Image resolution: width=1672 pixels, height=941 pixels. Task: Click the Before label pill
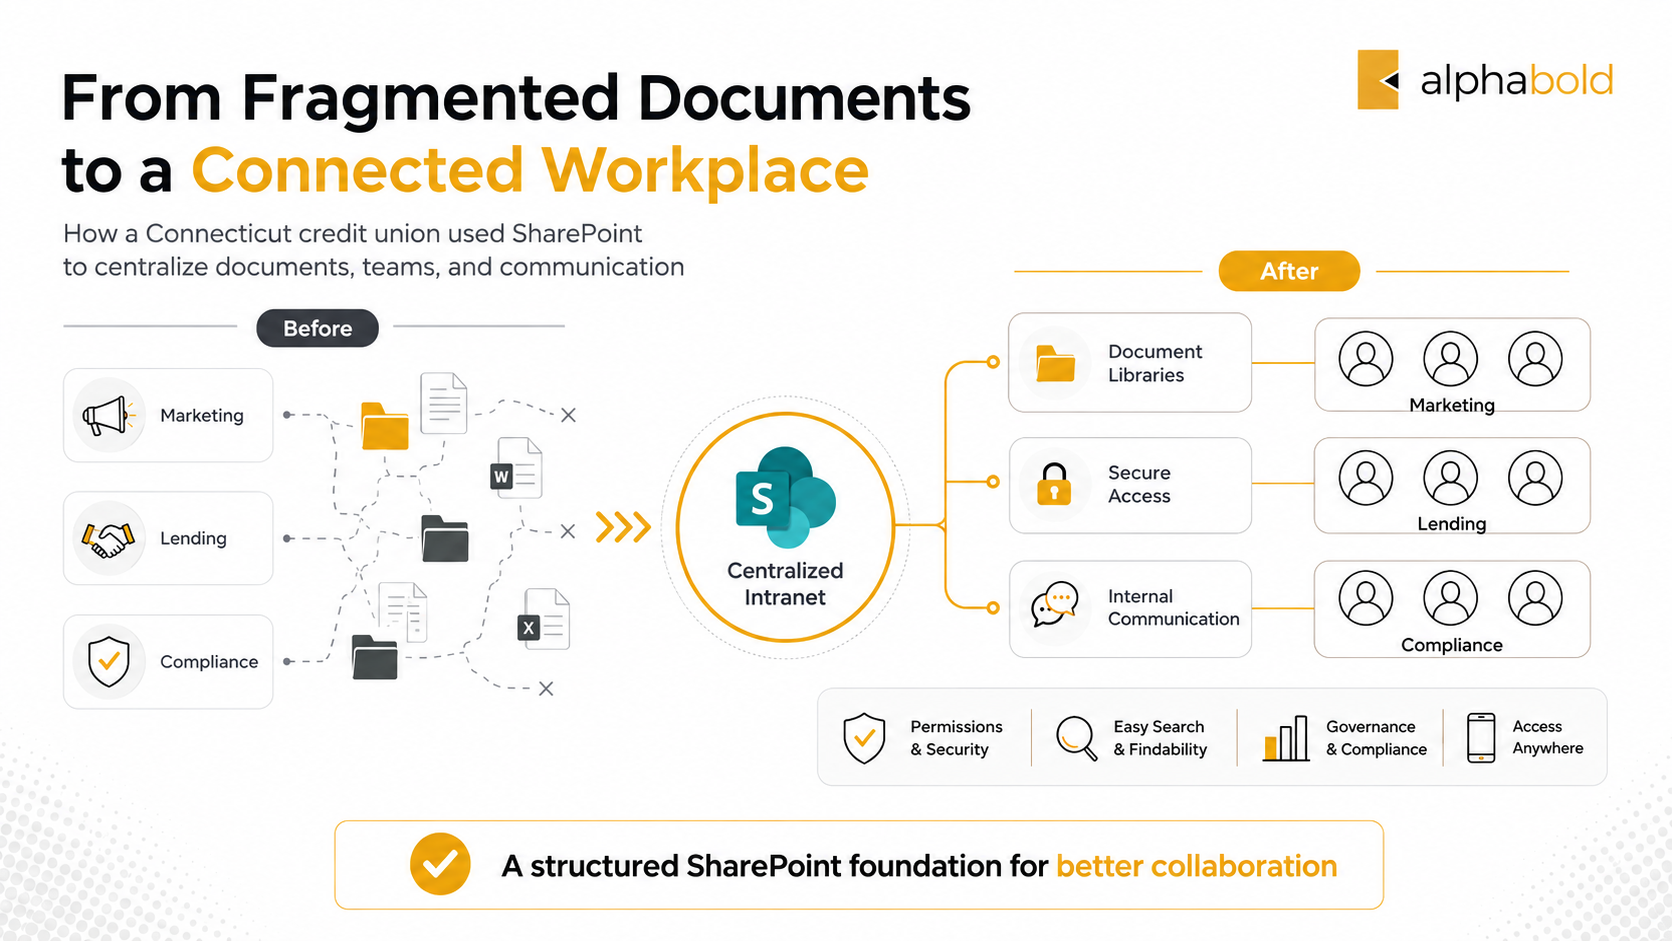coord(318,328)
